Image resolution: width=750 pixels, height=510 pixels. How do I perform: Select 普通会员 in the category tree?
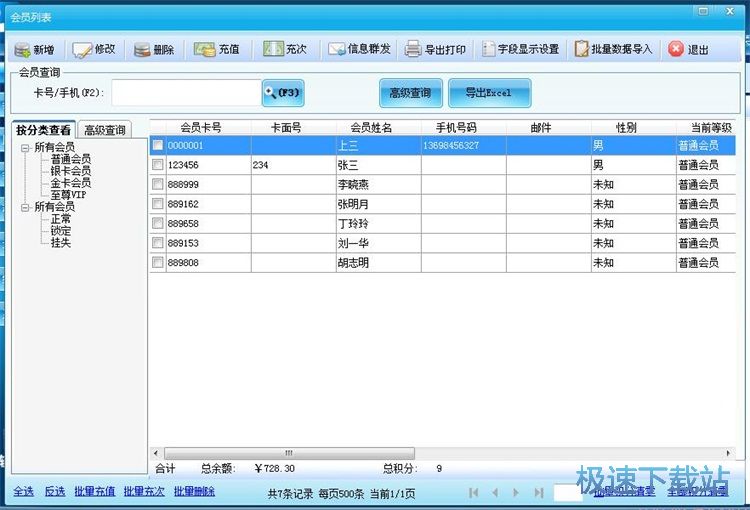[x=71, y=159]
